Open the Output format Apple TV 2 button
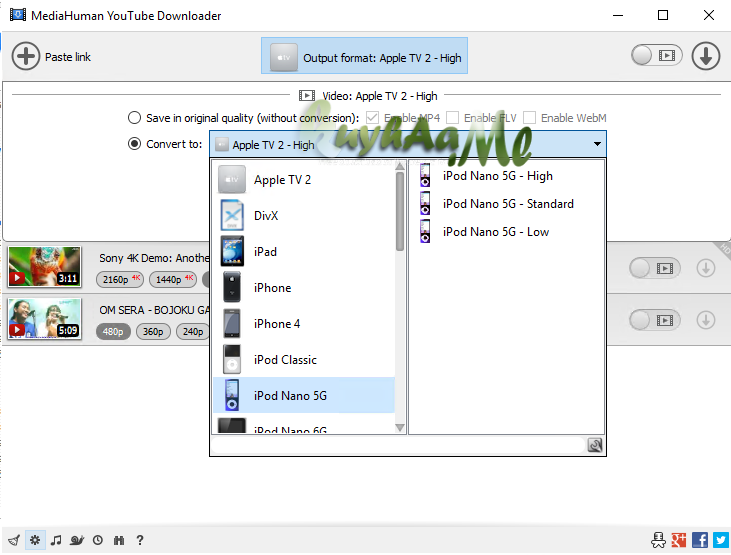 coord(364,56)
